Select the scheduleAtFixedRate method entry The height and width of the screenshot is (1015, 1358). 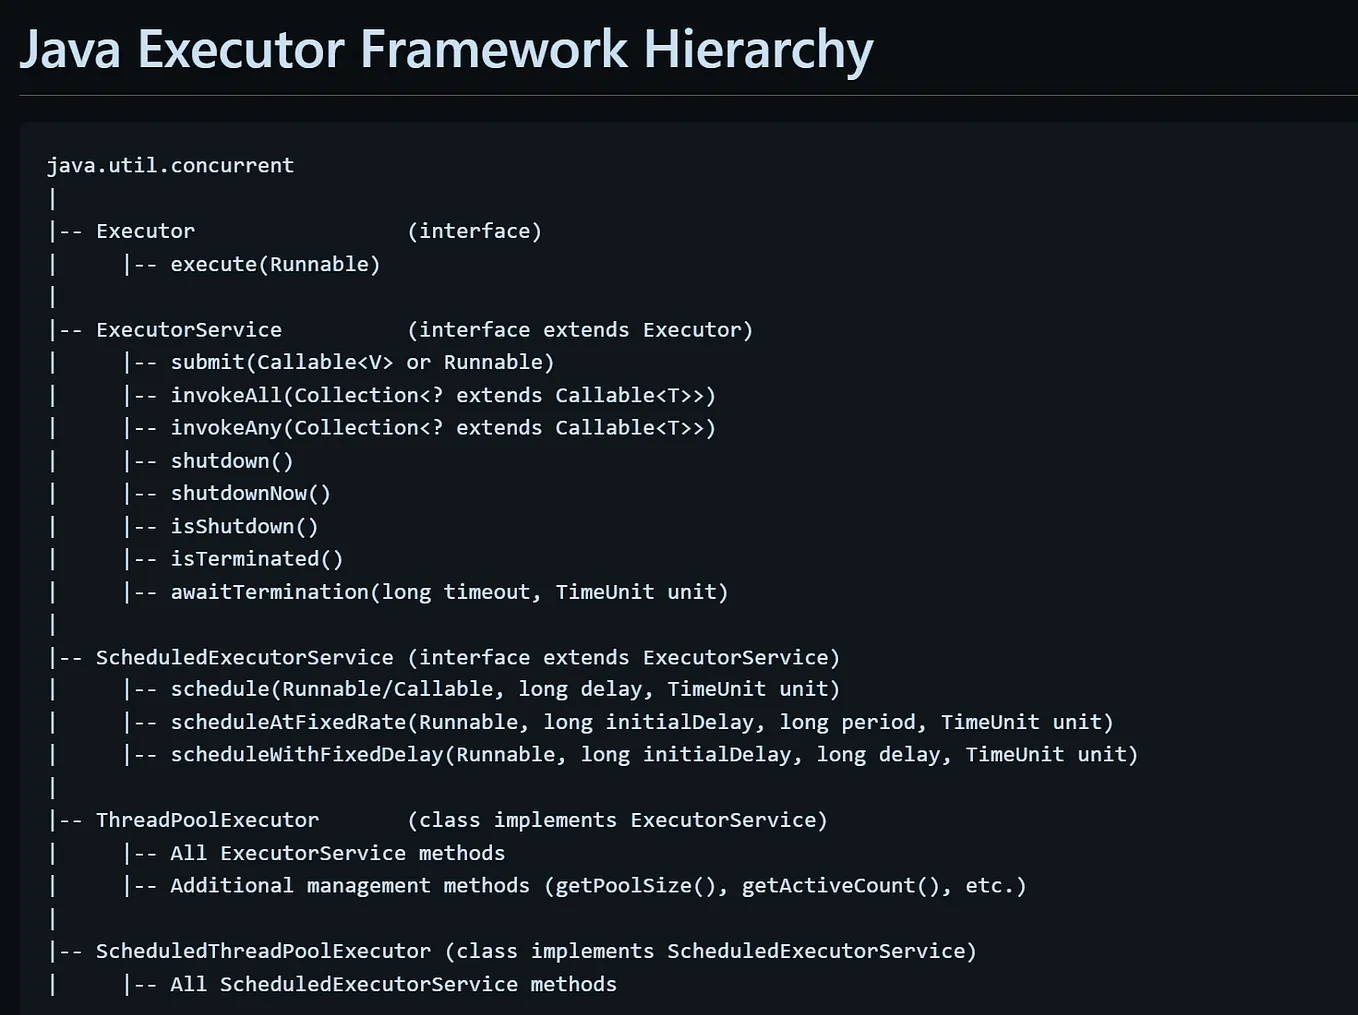click(x=640, y=721)
